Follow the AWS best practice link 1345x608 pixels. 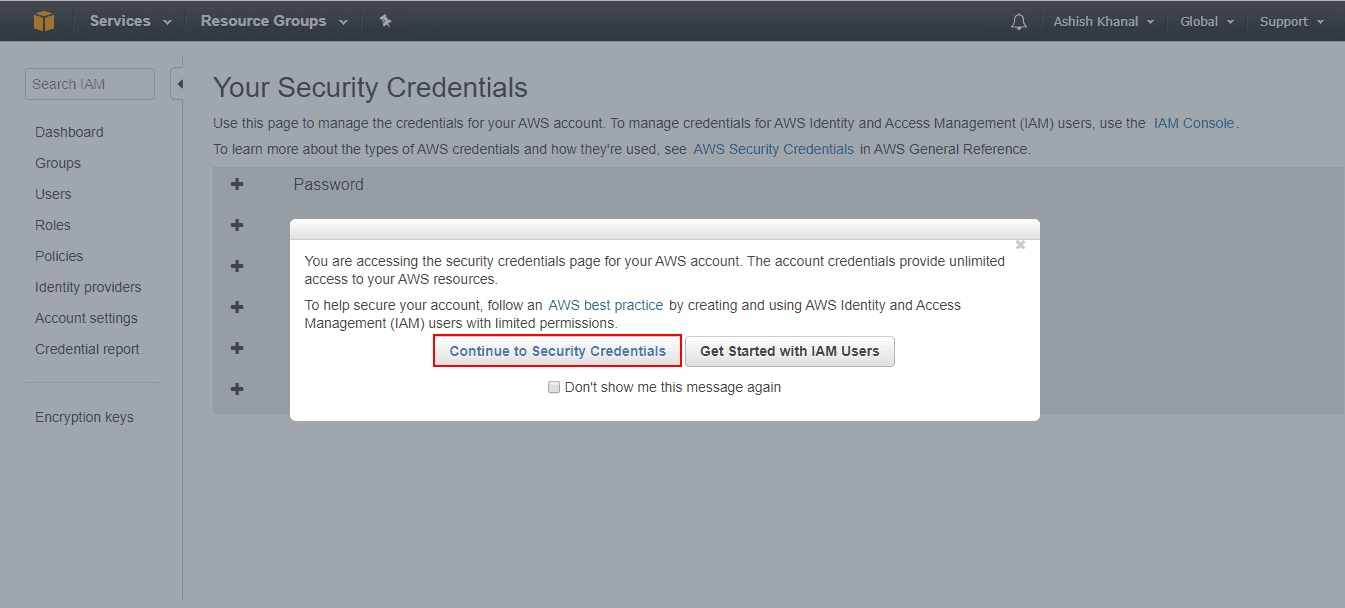[x=605, y=305]
